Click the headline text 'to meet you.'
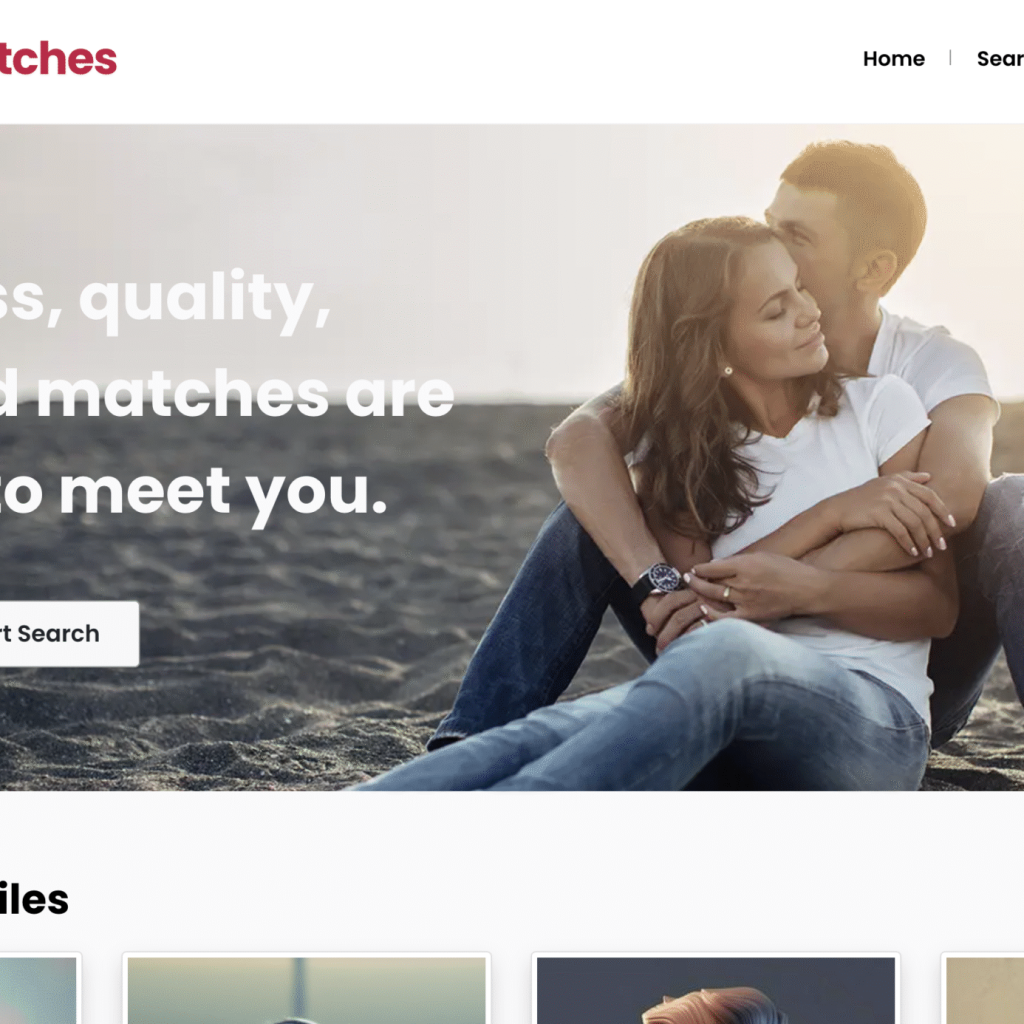This screenshot has height=1024, width=1024. pyautogui.click(x=193, y=493)
